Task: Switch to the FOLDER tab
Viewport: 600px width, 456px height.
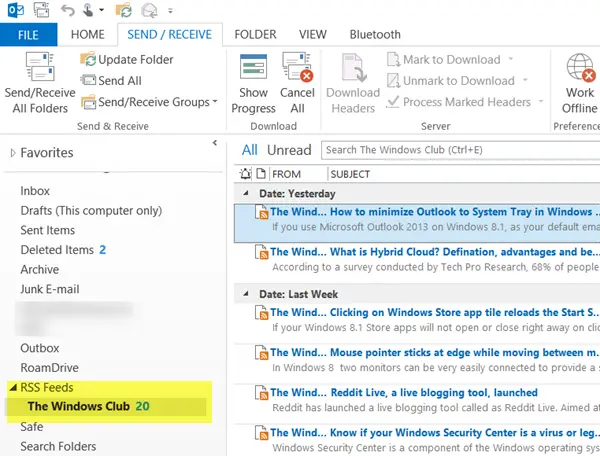Action: click(255, 35)
